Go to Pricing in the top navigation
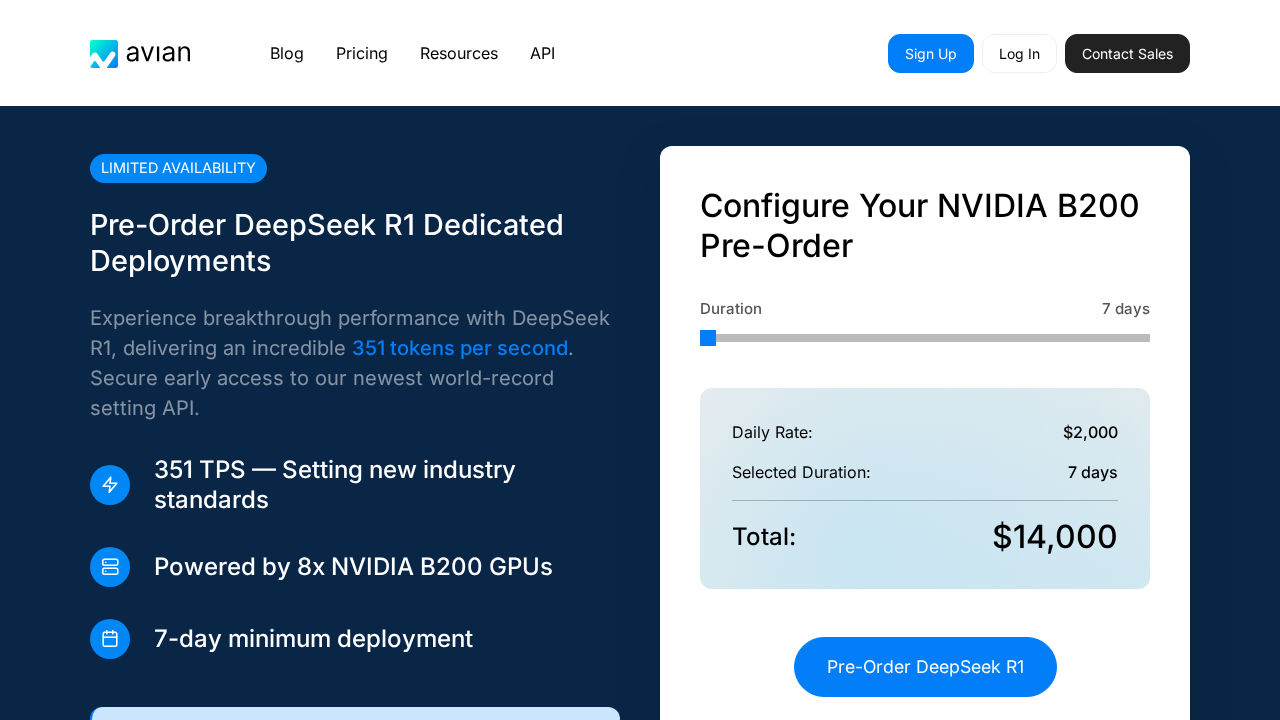 point(362,54)
